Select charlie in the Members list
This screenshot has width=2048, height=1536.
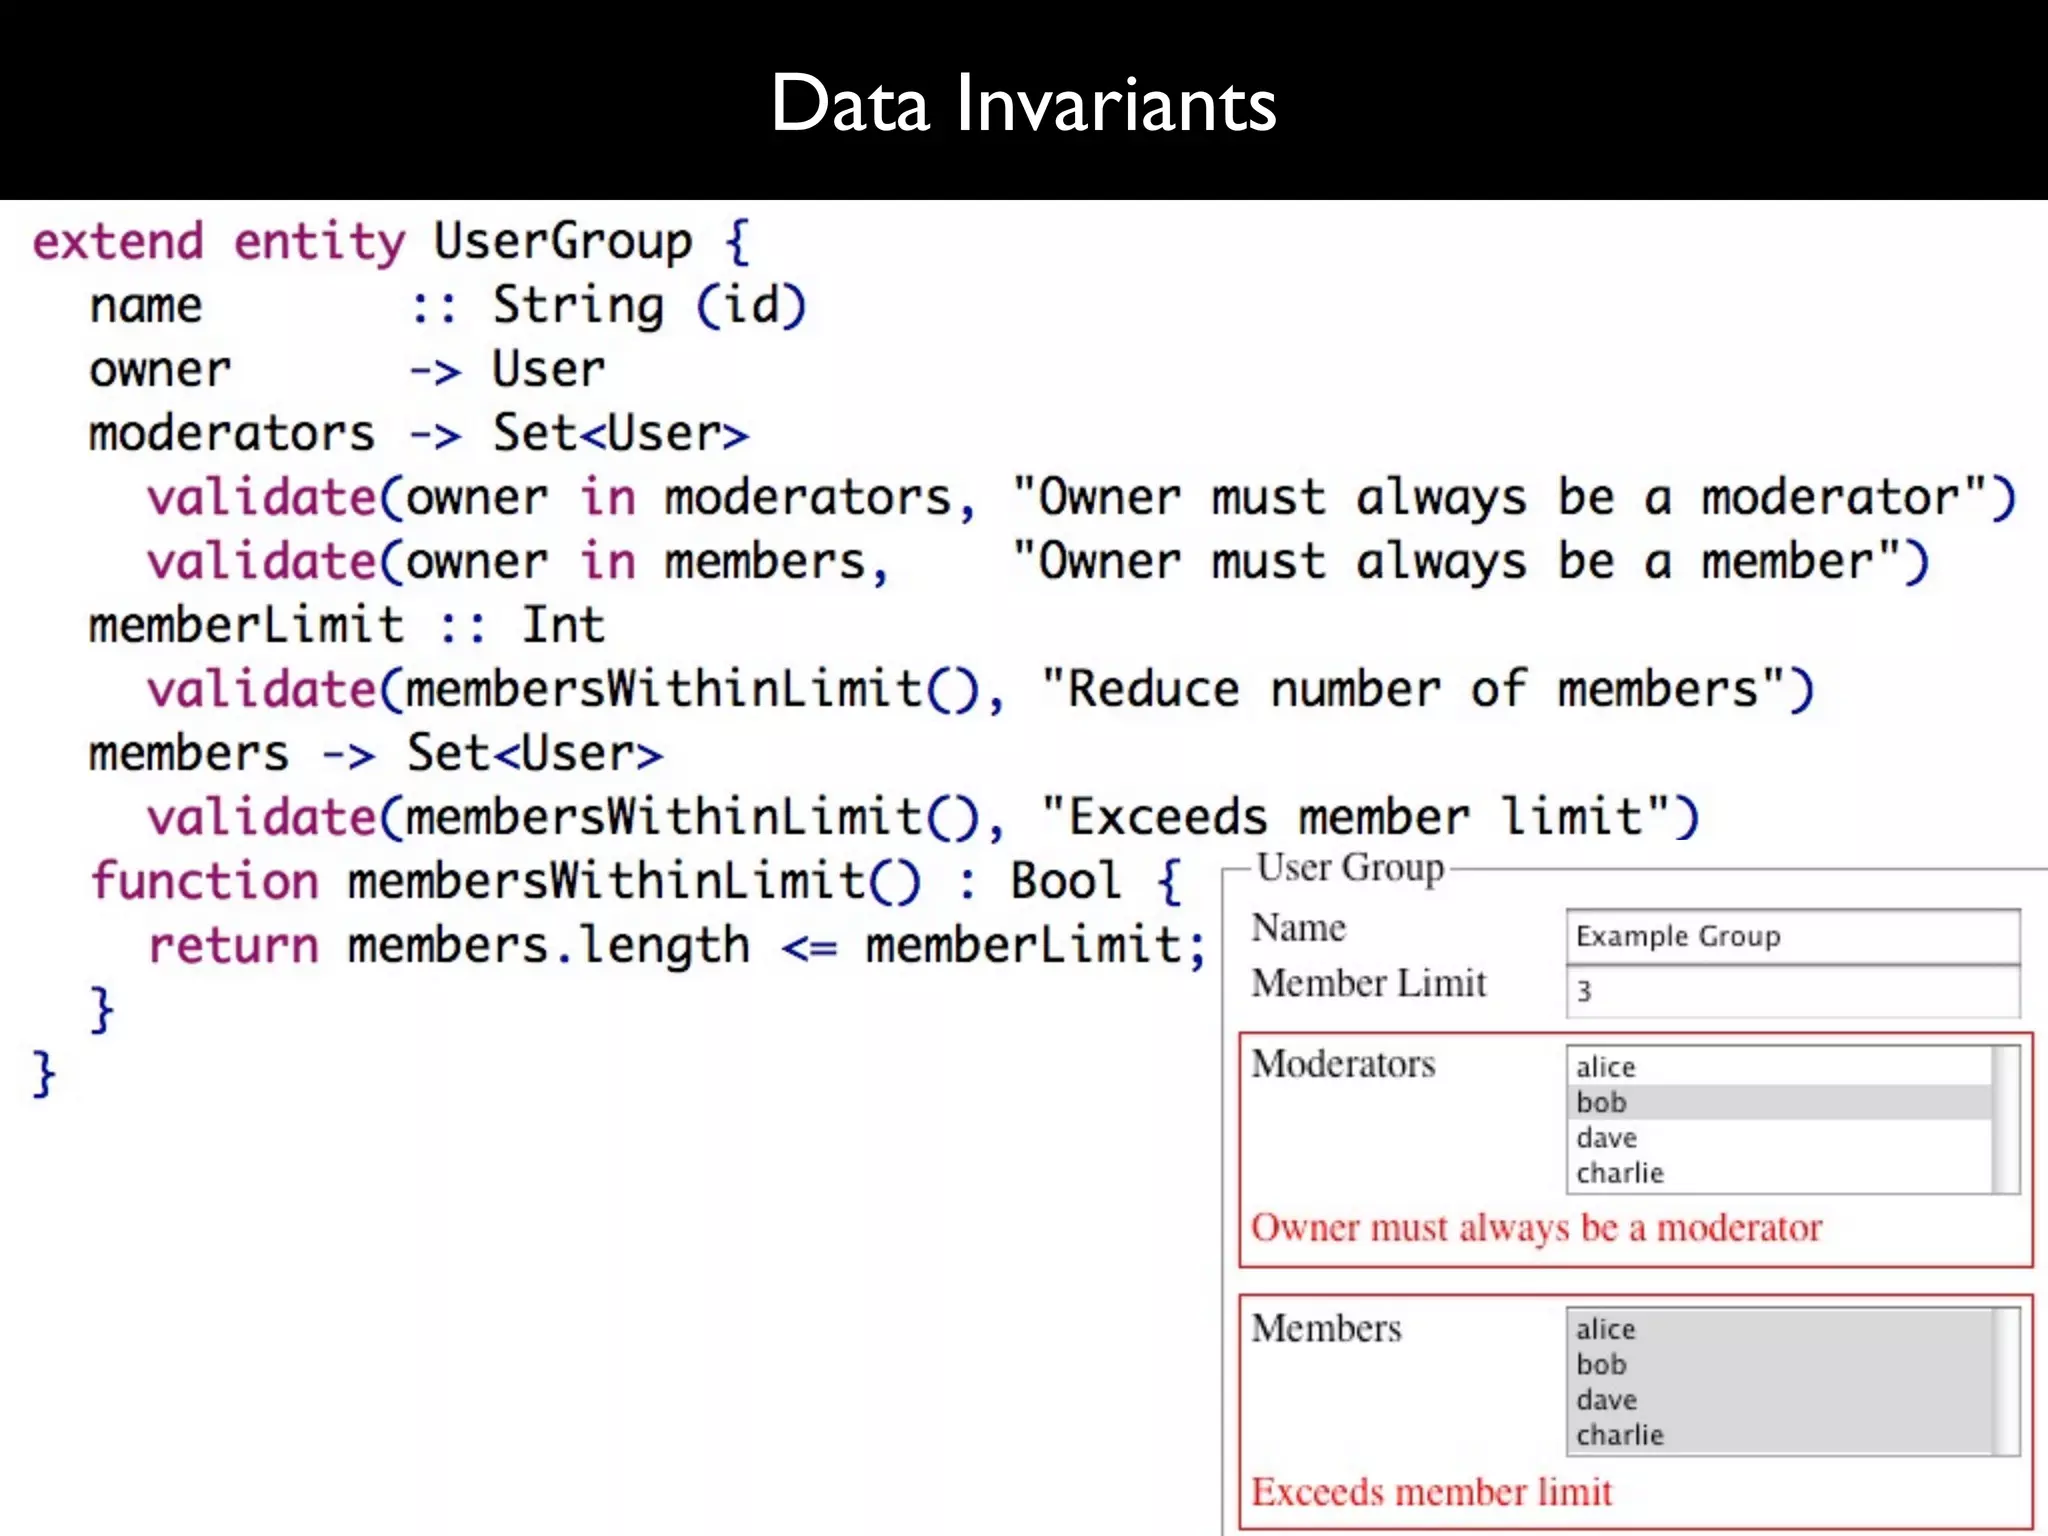[1779, 1435]
